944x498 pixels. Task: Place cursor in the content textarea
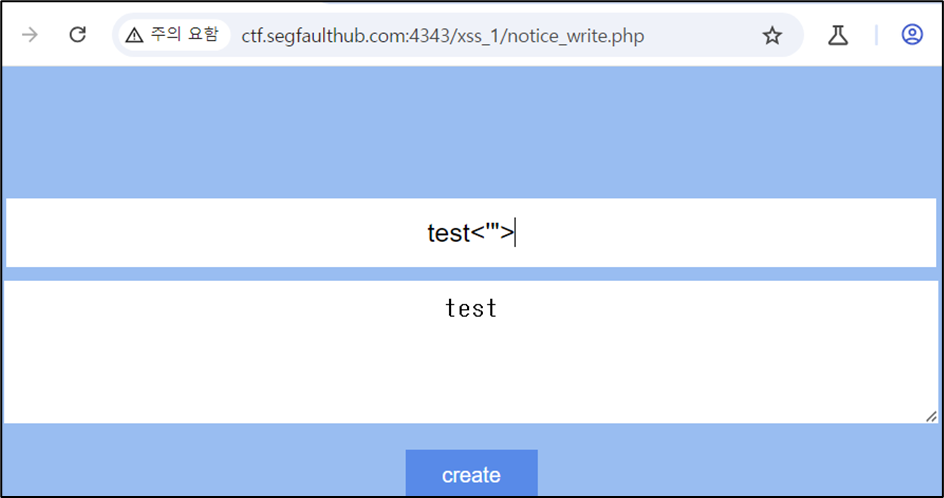[x=471, y=352]
